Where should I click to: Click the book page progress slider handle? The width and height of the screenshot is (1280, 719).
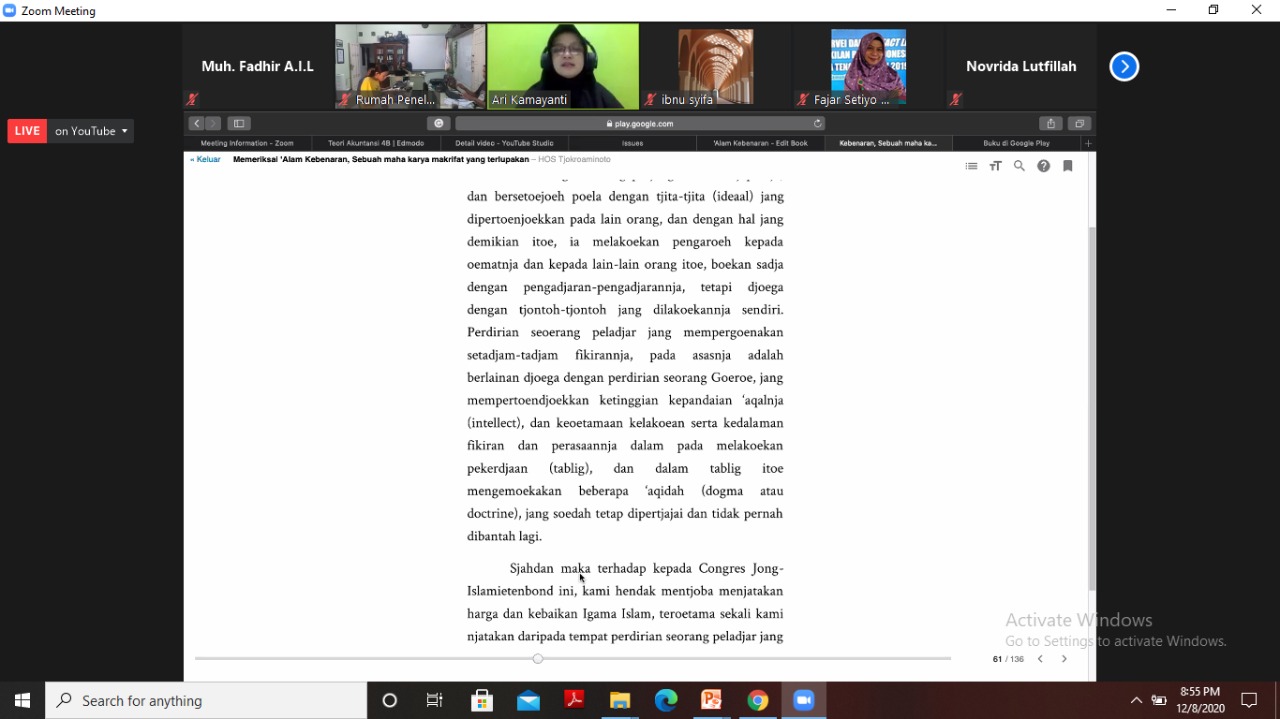[x=538, y=659]
